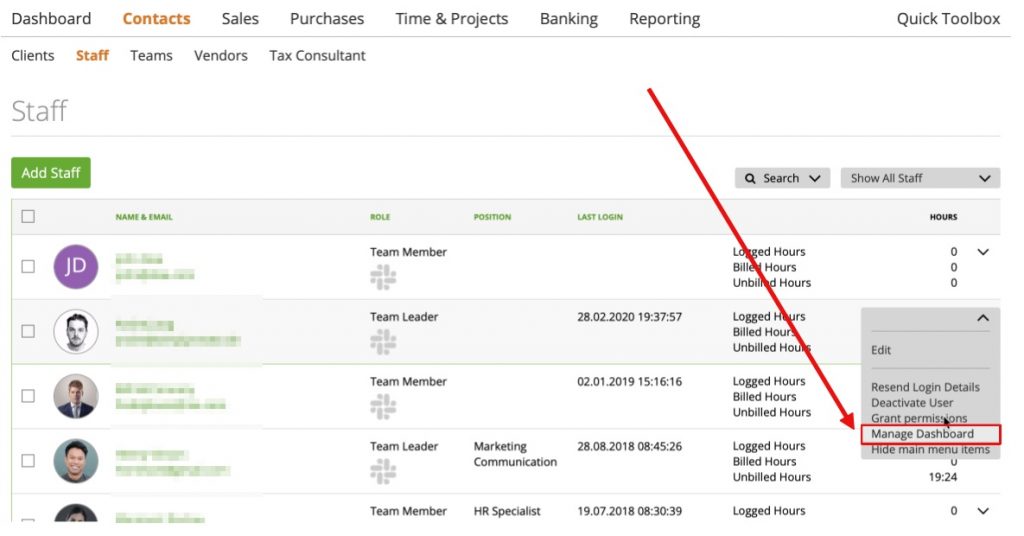
Task: Click the Add Staff button
Action: [51, 173]
